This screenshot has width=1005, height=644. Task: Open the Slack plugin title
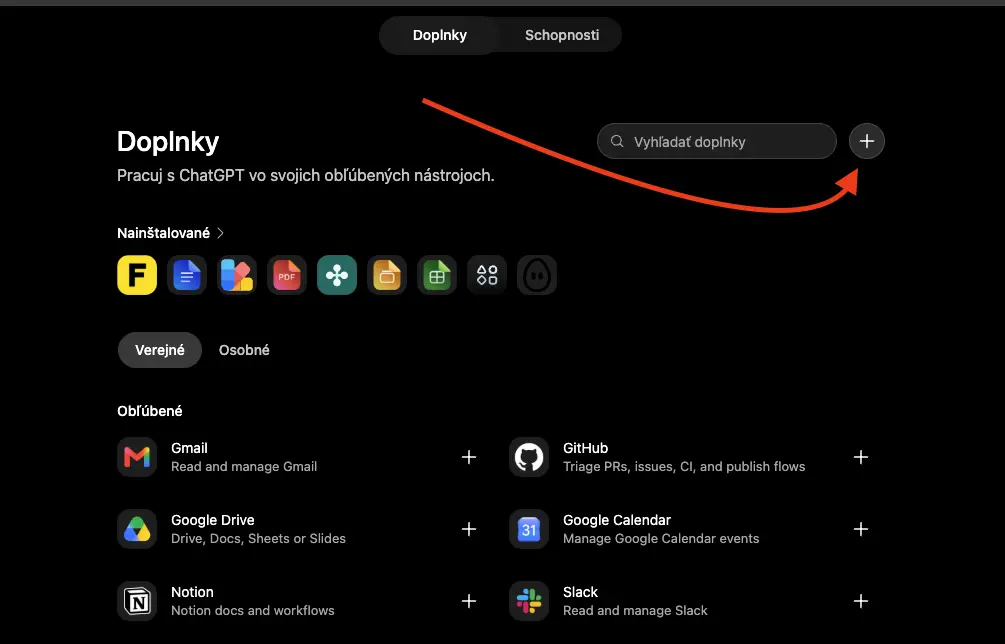pos(580,592)
